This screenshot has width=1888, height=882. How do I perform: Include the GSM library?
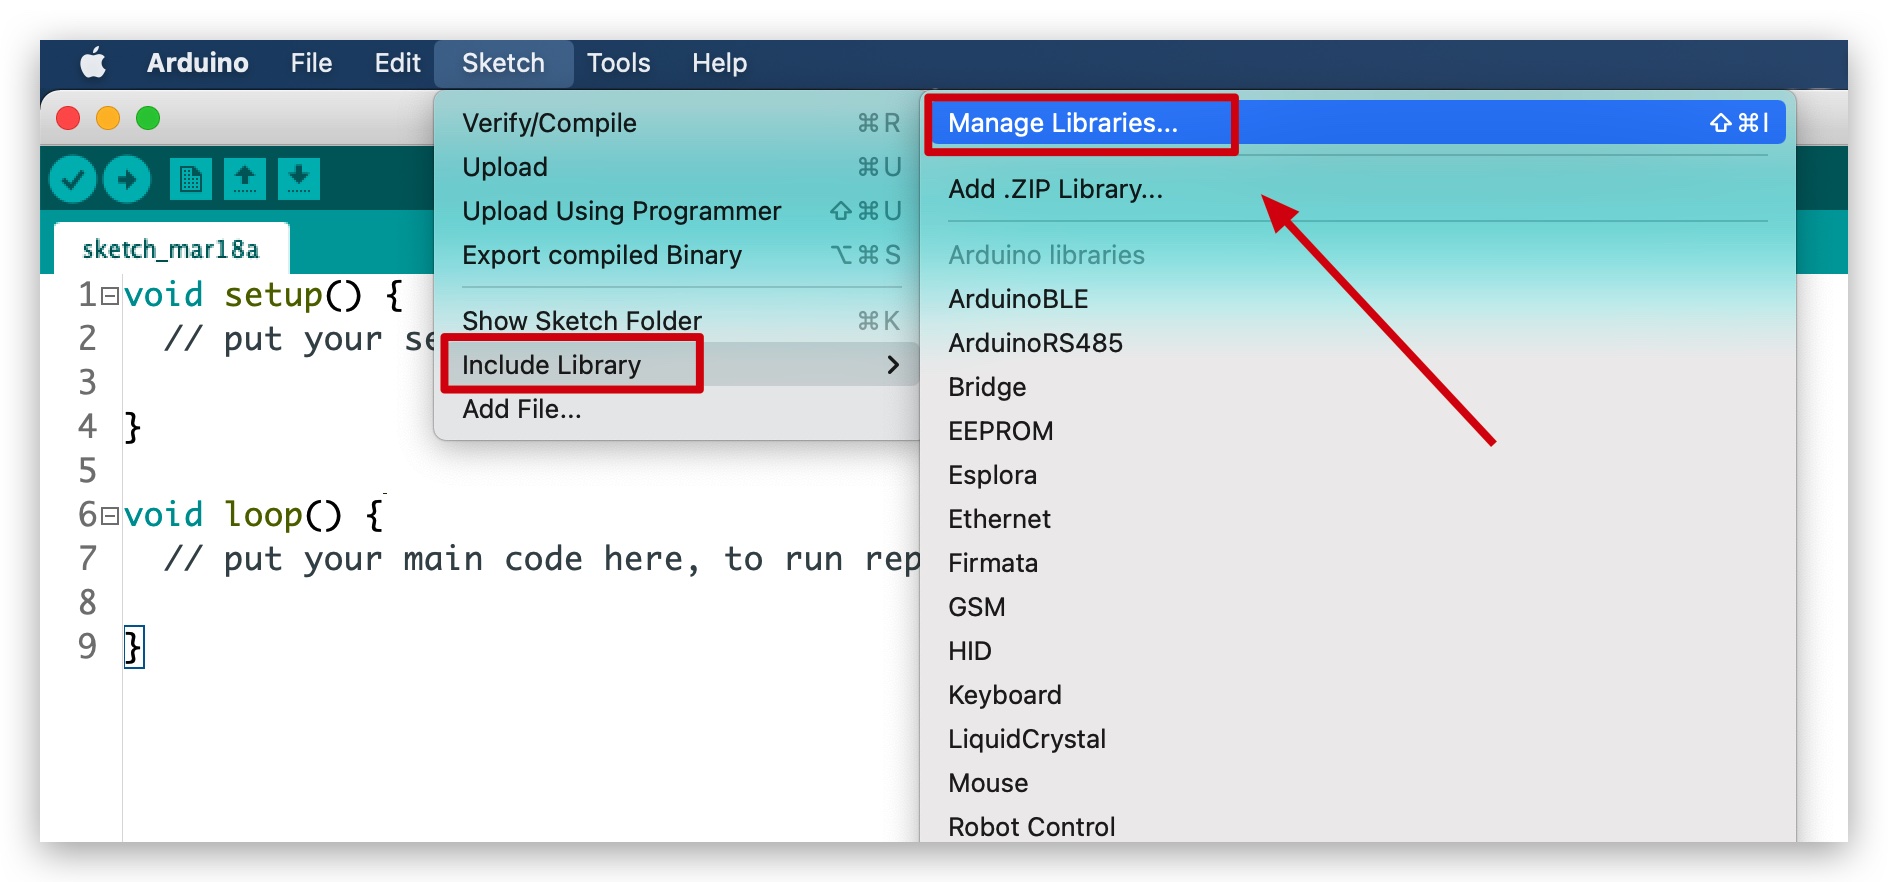tap(1358, 607)
